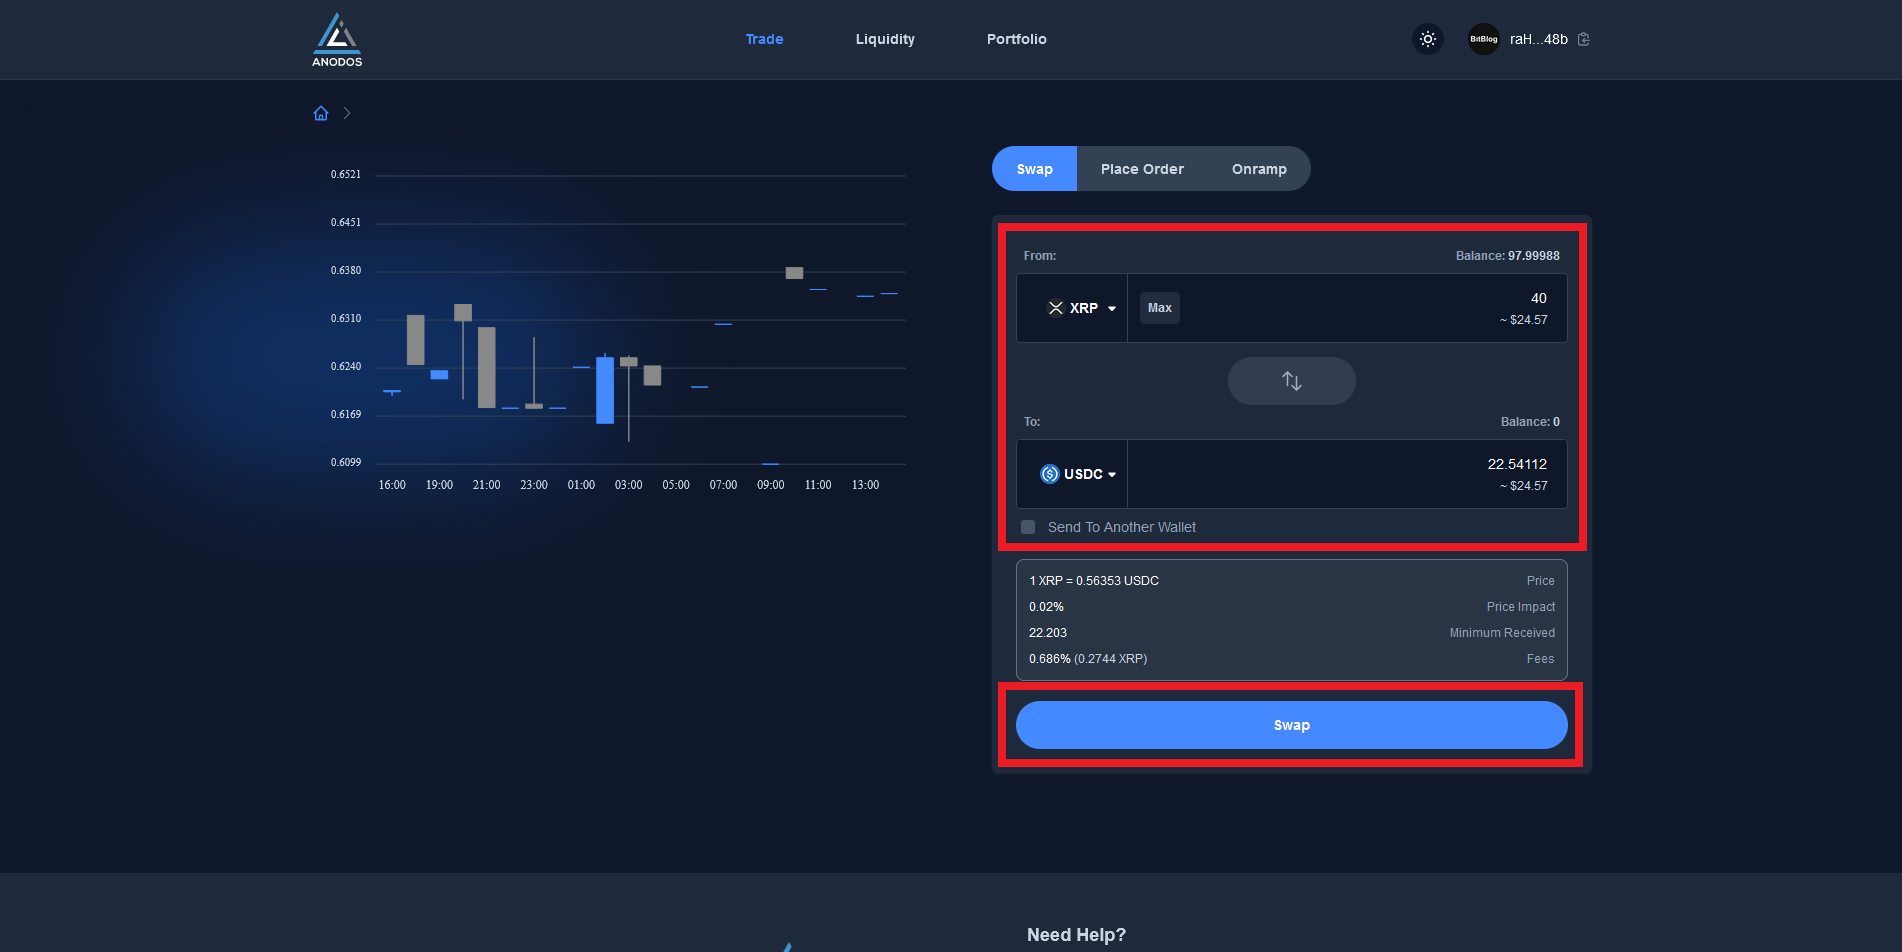This screenshot has height=952, width=1902.
Task: Open the XRP token dropdown
Action: [1111, 308]
